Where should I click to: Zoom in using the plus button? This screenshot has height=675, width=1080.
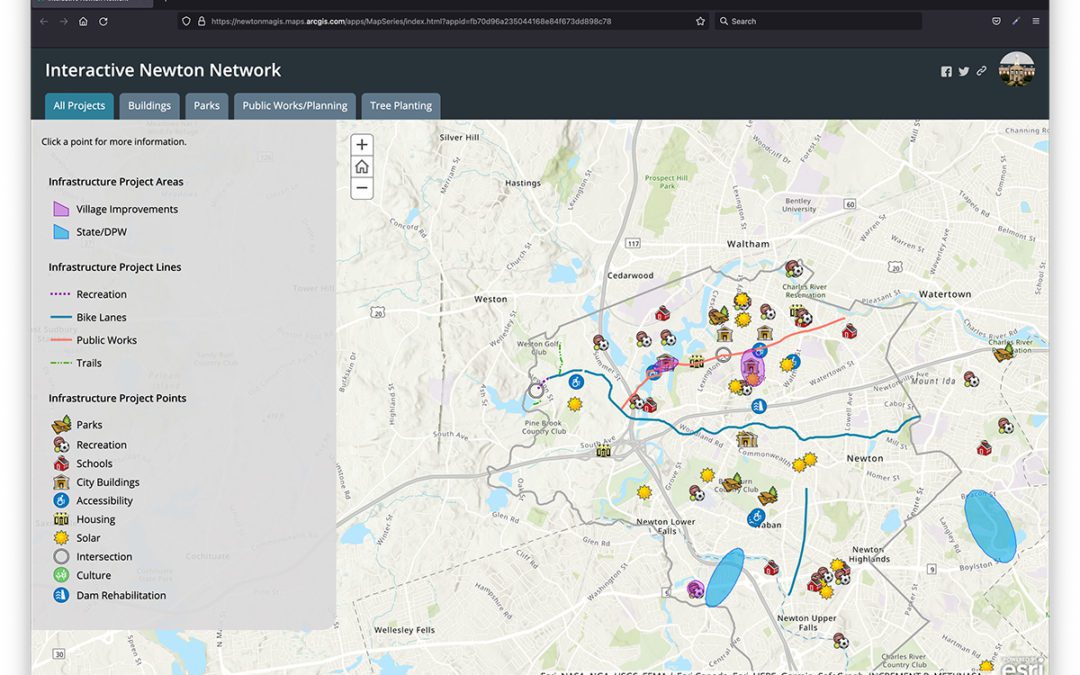click(361, 144)
